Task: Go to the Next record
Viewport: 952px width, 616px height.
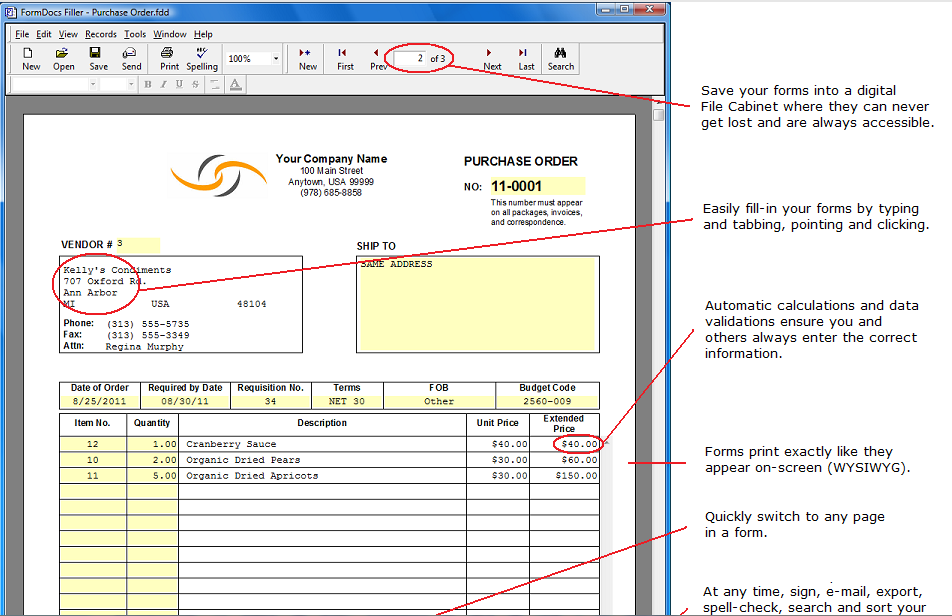Action: coord(491,58)
